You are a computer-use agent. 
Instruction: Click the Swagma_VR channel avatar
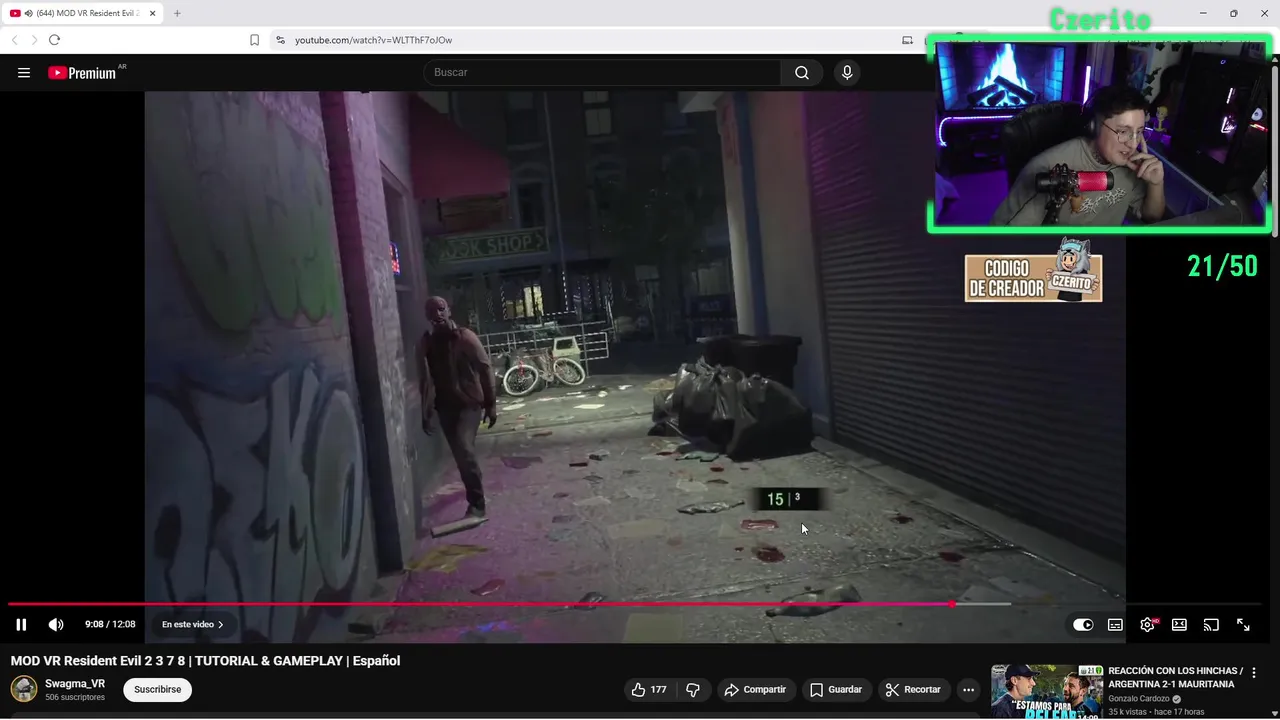[x=24, y=689]
